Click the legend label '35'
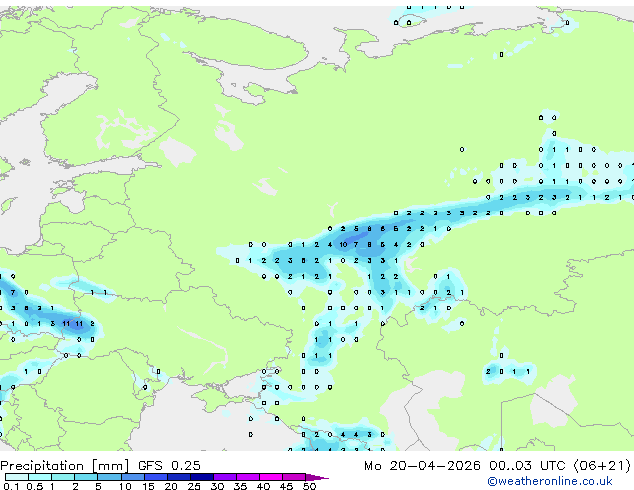 point(240,486)
